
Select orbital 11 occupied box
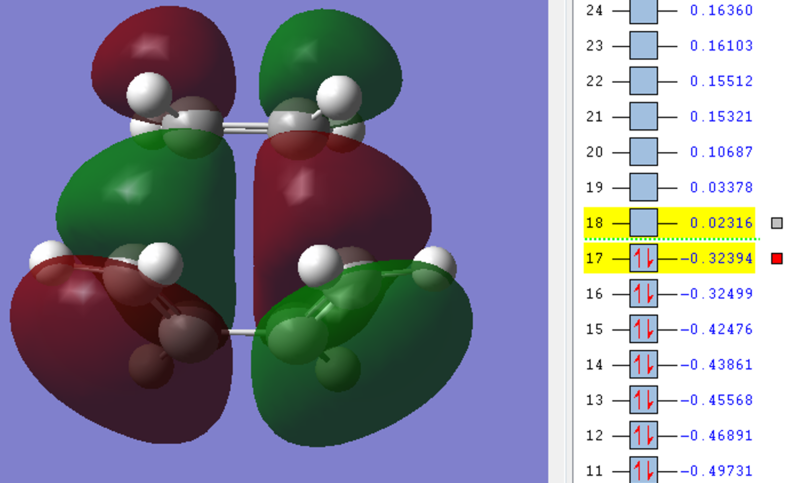[x=643, y=470]
